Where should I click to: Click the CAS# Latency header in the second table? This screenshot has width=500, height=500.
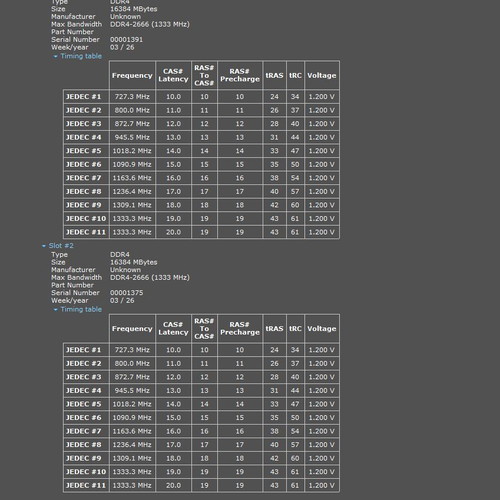(173, 329)
